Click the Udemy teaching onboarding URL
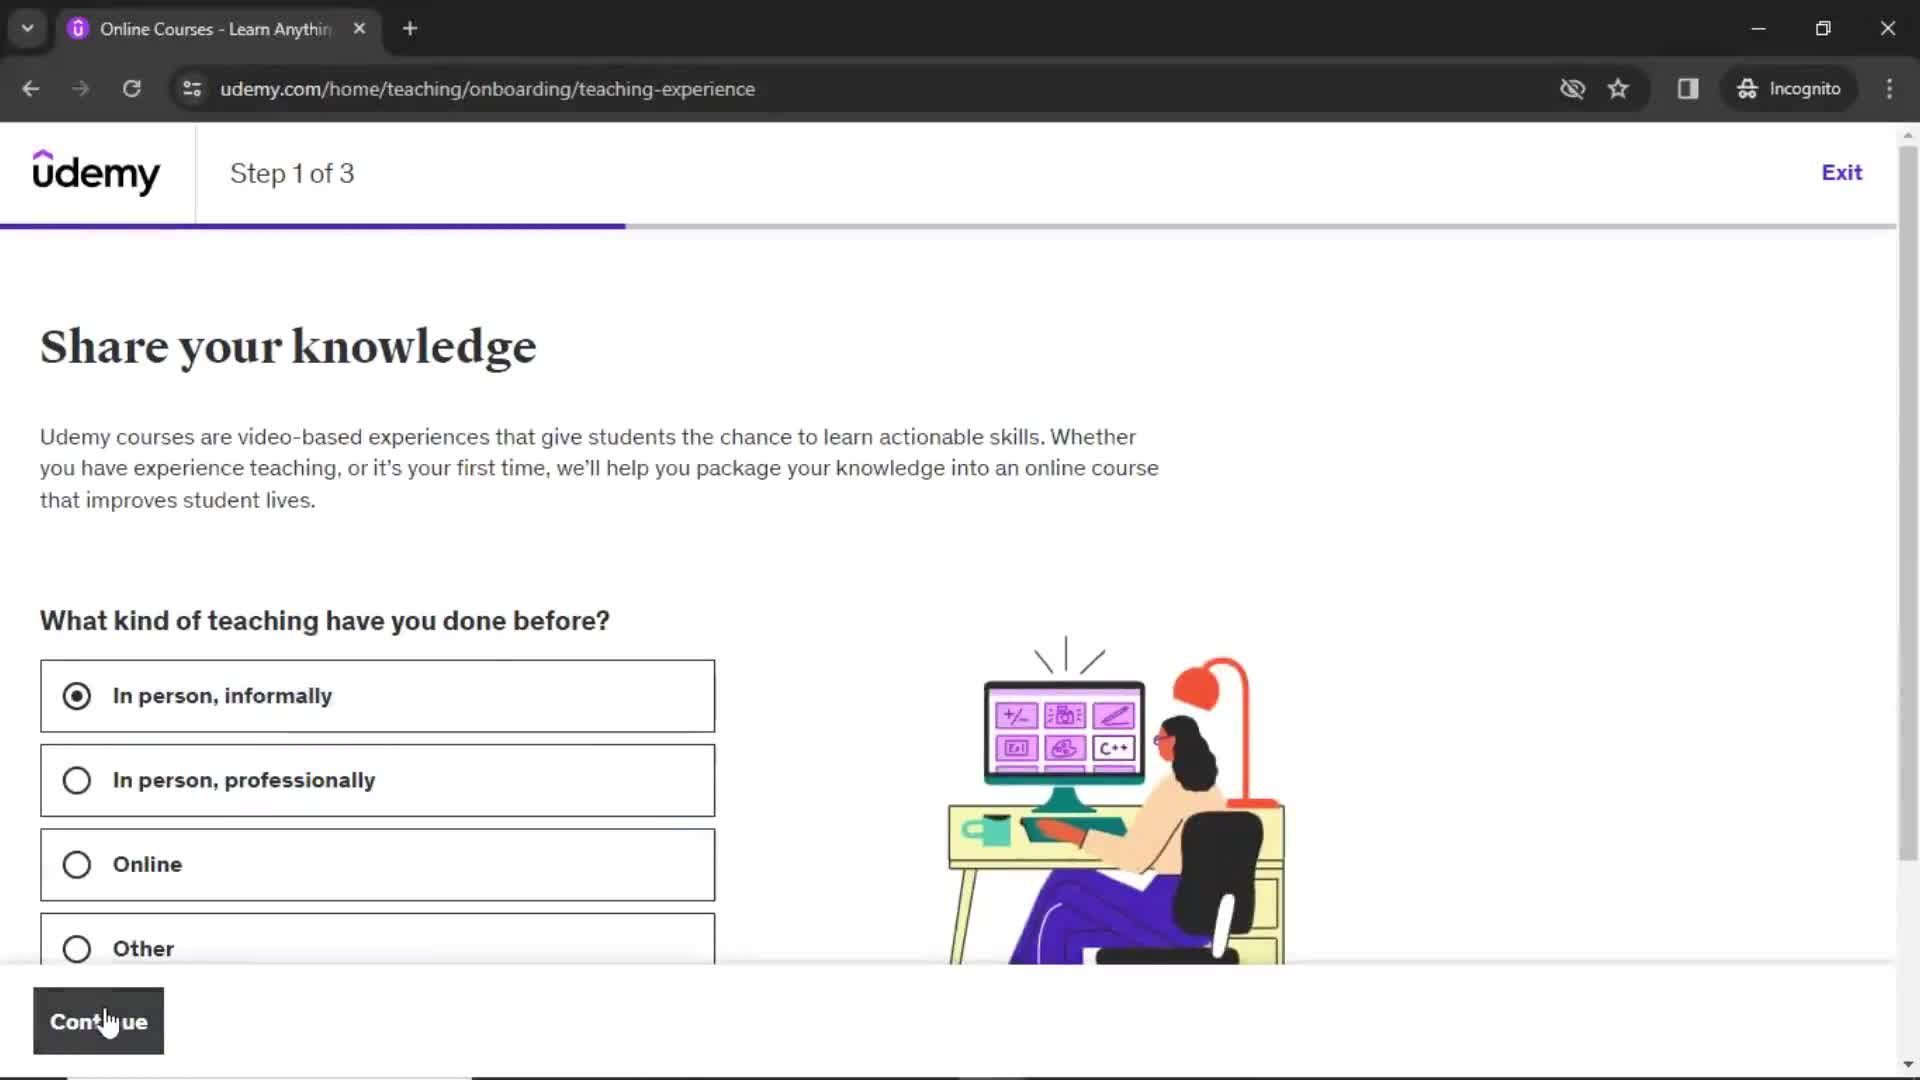1920x1080 pixels. pos(487,88)
